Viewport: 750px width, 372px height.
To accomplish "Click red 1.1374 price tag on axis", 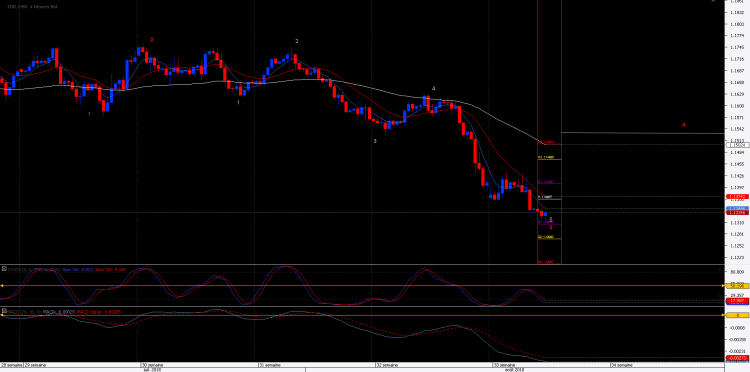I will [737, 197].
